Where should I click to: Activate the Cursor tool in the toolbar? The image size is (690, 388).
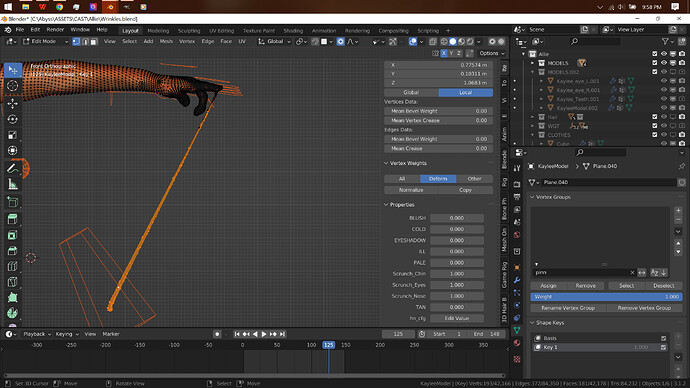pos(12,85)
